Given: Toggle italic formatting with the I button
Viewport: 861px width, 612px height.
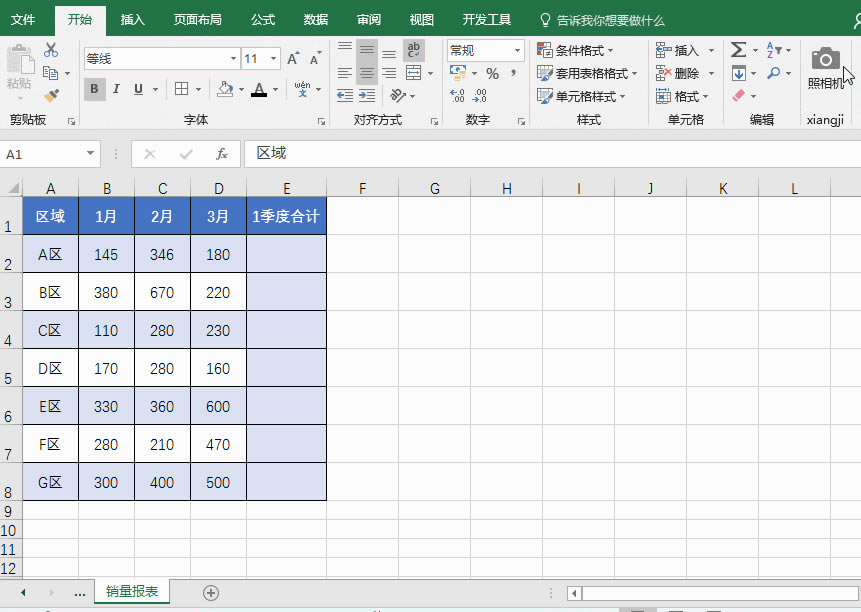Looking at the screenshot, I should 116,89.
